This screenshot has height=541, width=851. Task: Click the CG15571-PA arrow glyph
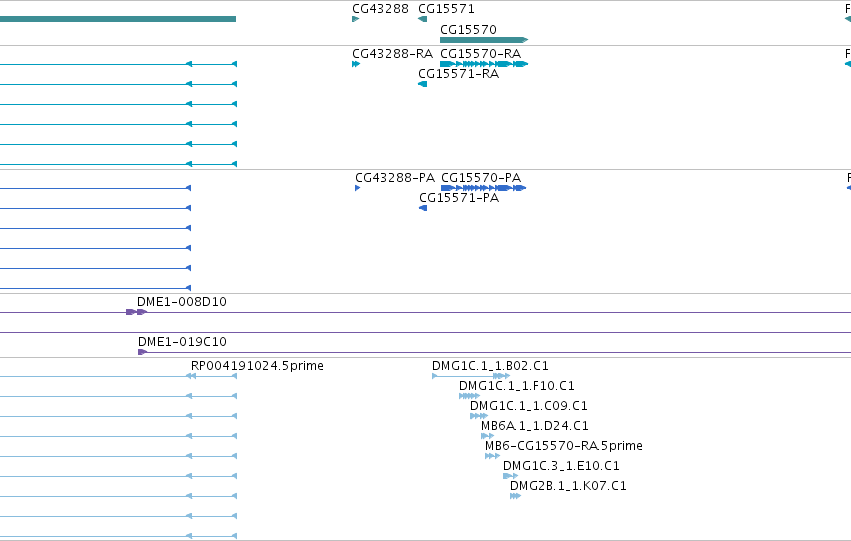tap(423, 208)
